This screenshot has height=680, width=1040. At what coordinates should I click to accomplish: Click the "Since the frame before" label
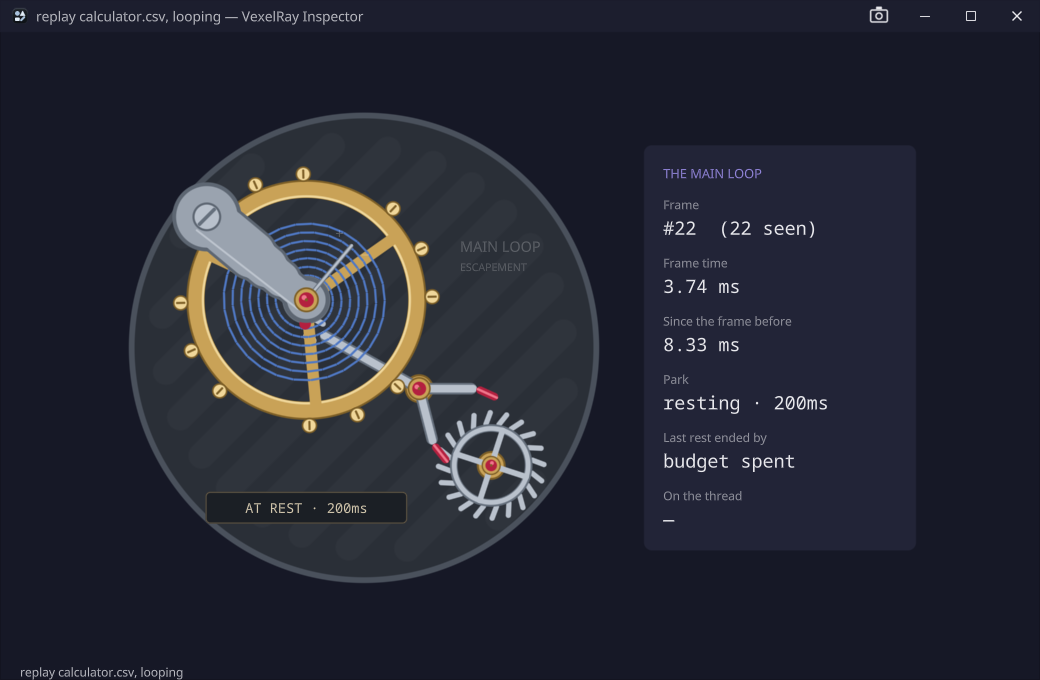point(727,322)
